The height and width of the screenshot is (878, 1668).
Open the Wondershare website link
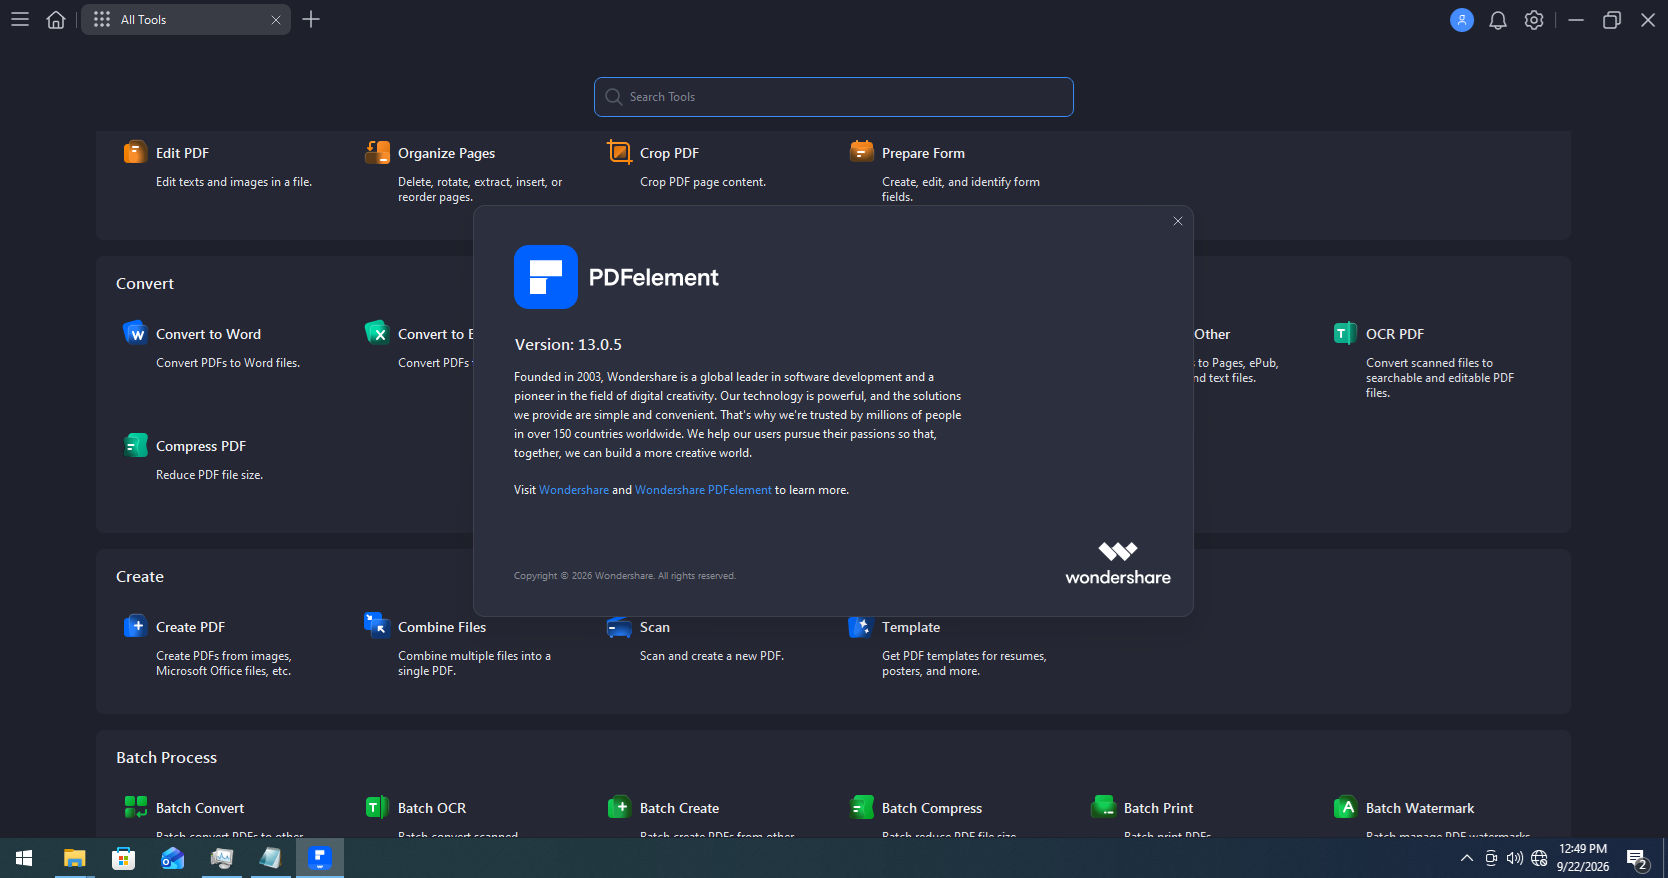click(x=574, y=490)
